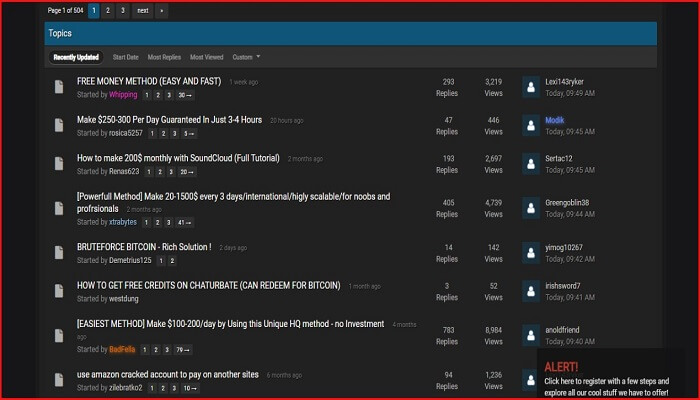Click the ALERT register popup

[x=612, y=374]
